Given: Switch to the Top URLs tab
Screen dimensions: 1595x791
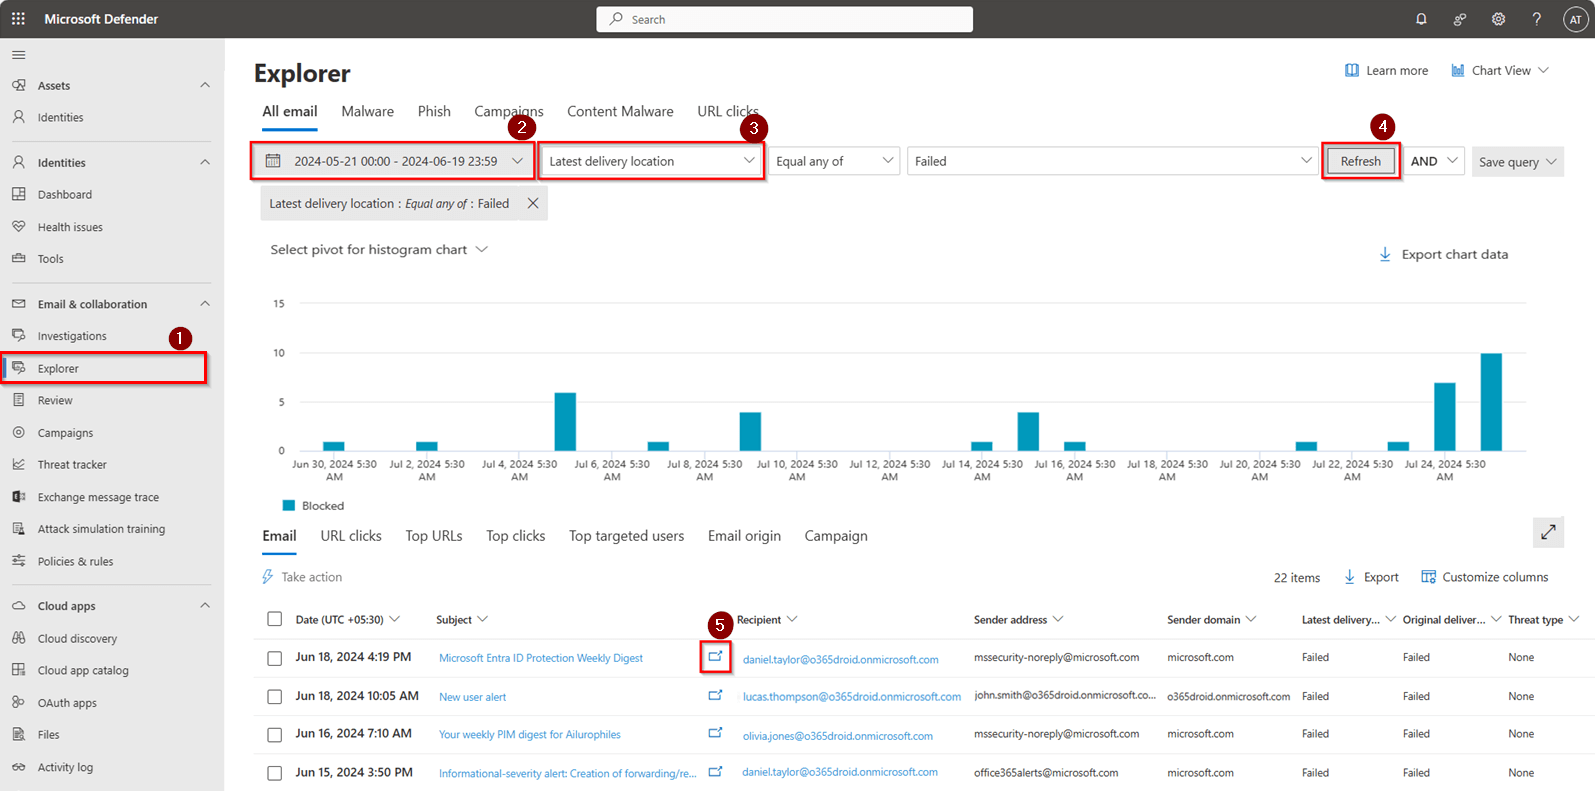Looking at the screenshot, I should [434, 536].
